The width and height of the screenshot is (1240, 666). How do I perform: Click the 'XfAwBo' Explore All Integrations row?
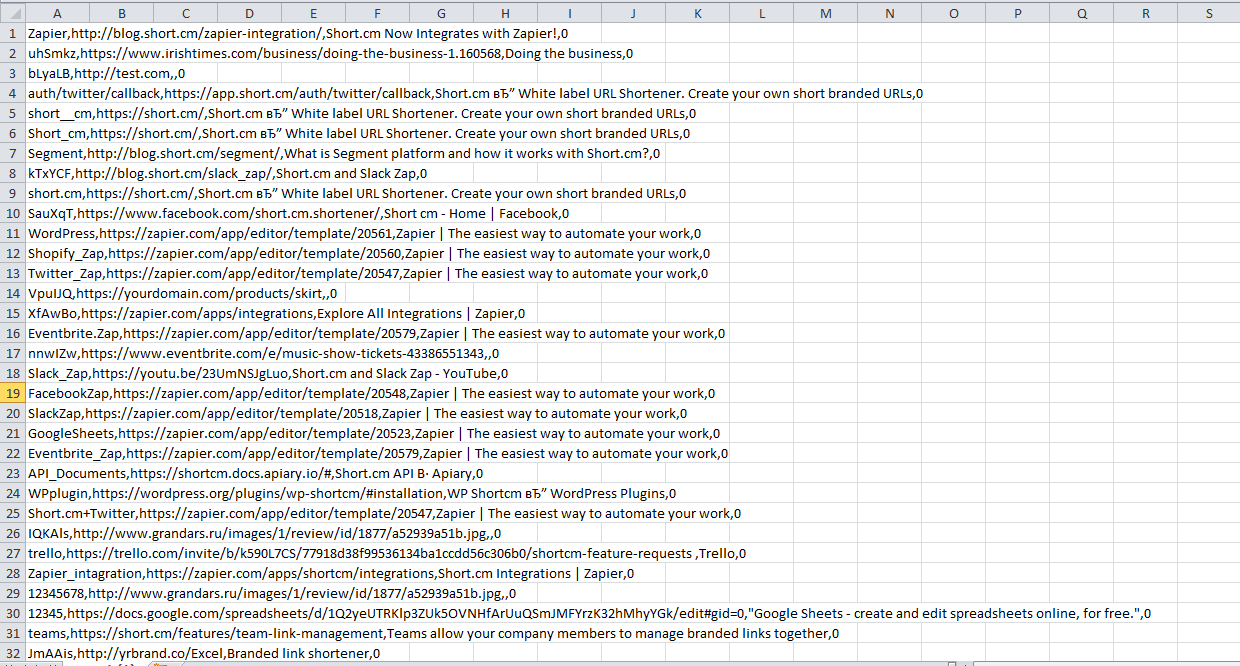276,313
